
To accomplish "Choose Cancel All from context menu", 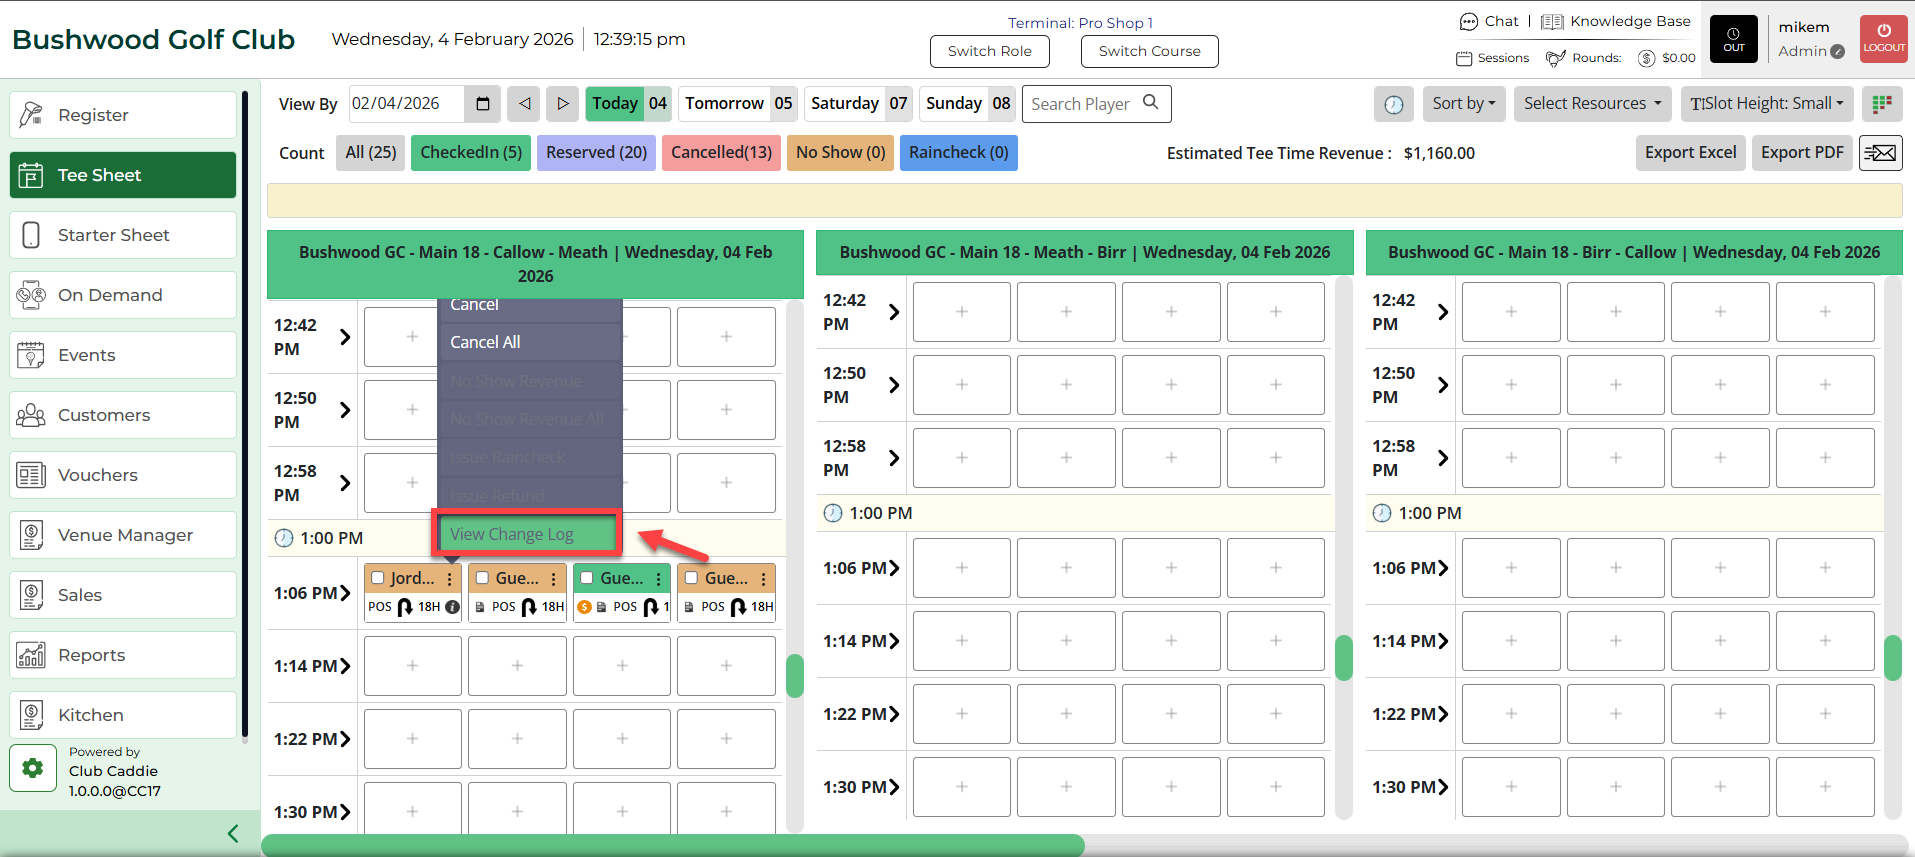I will (x=485, y=342).
